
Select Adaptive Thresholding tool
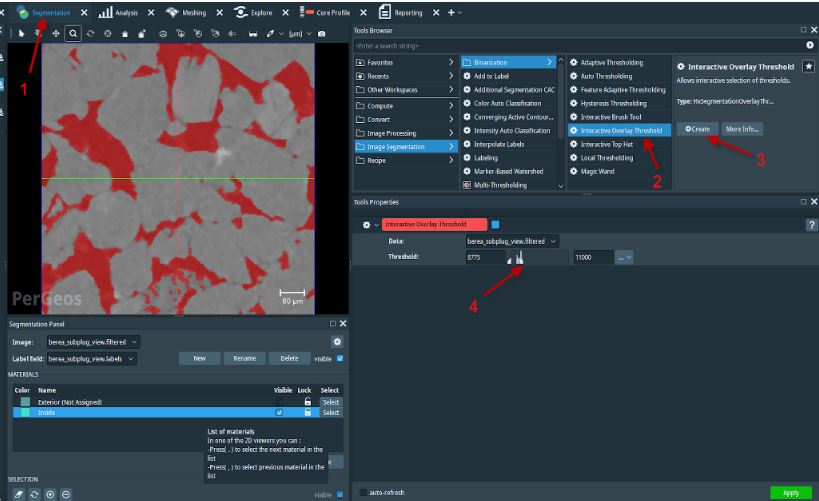tap(612, 62)
